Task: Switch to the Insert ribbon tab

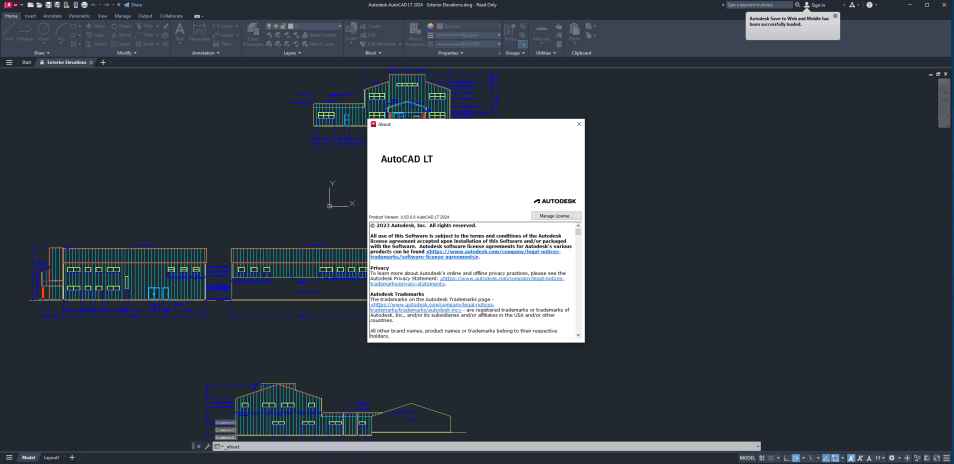Action: [29, 16]
